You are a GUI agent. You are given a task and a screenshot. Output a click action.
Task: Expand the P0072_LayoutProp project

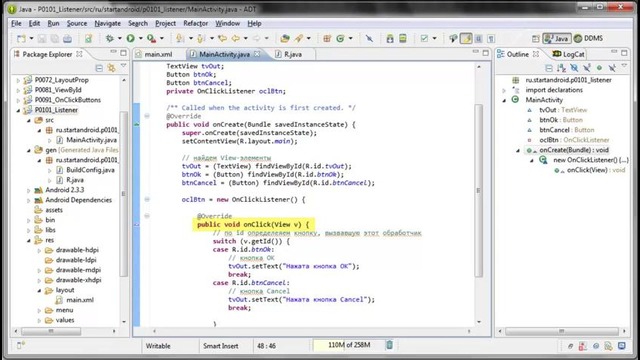[x=18, y=80]
